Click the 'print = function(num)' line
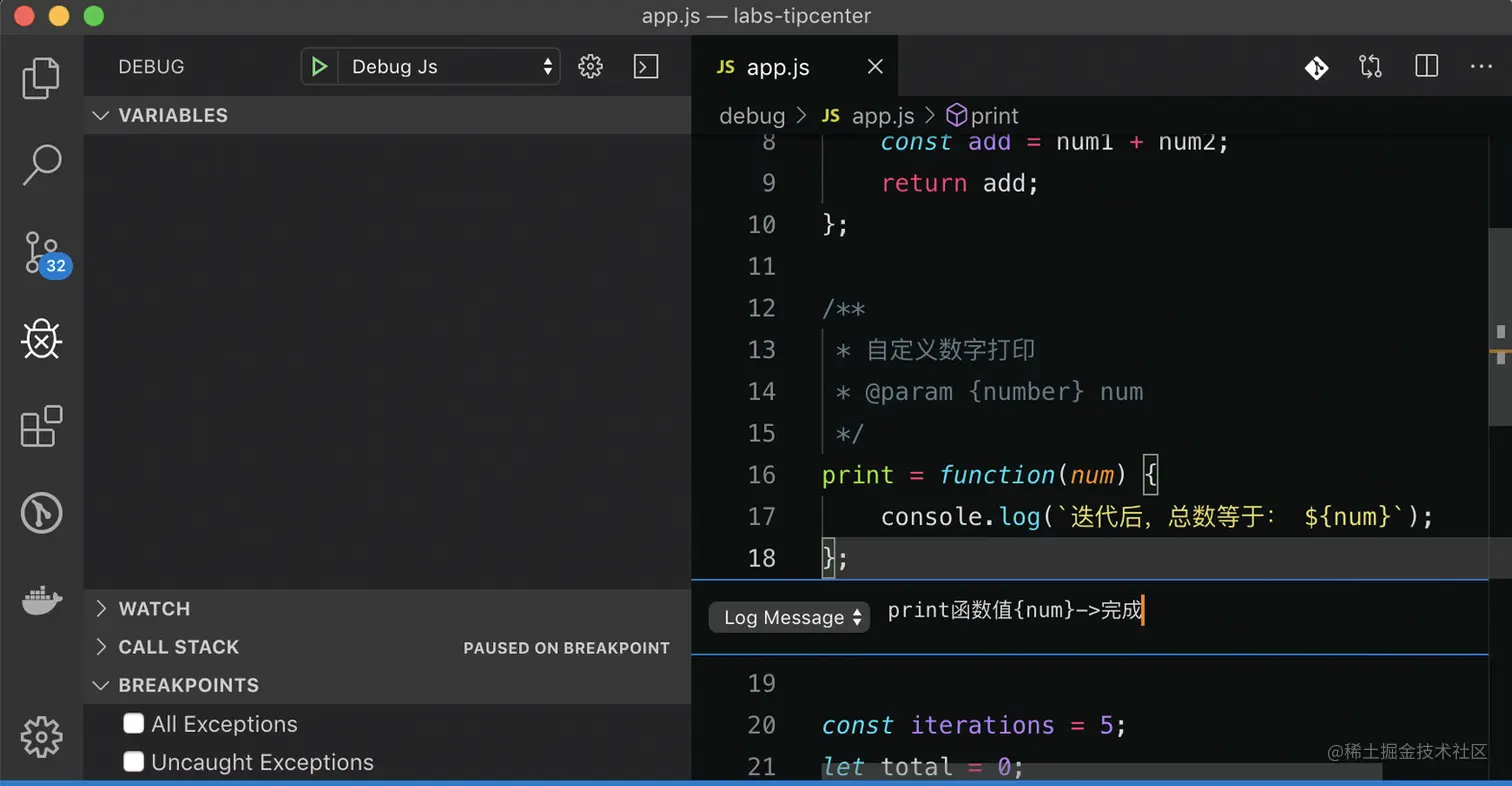The width and height of the screenshot is (1512, 786). (x=989, y=475)
